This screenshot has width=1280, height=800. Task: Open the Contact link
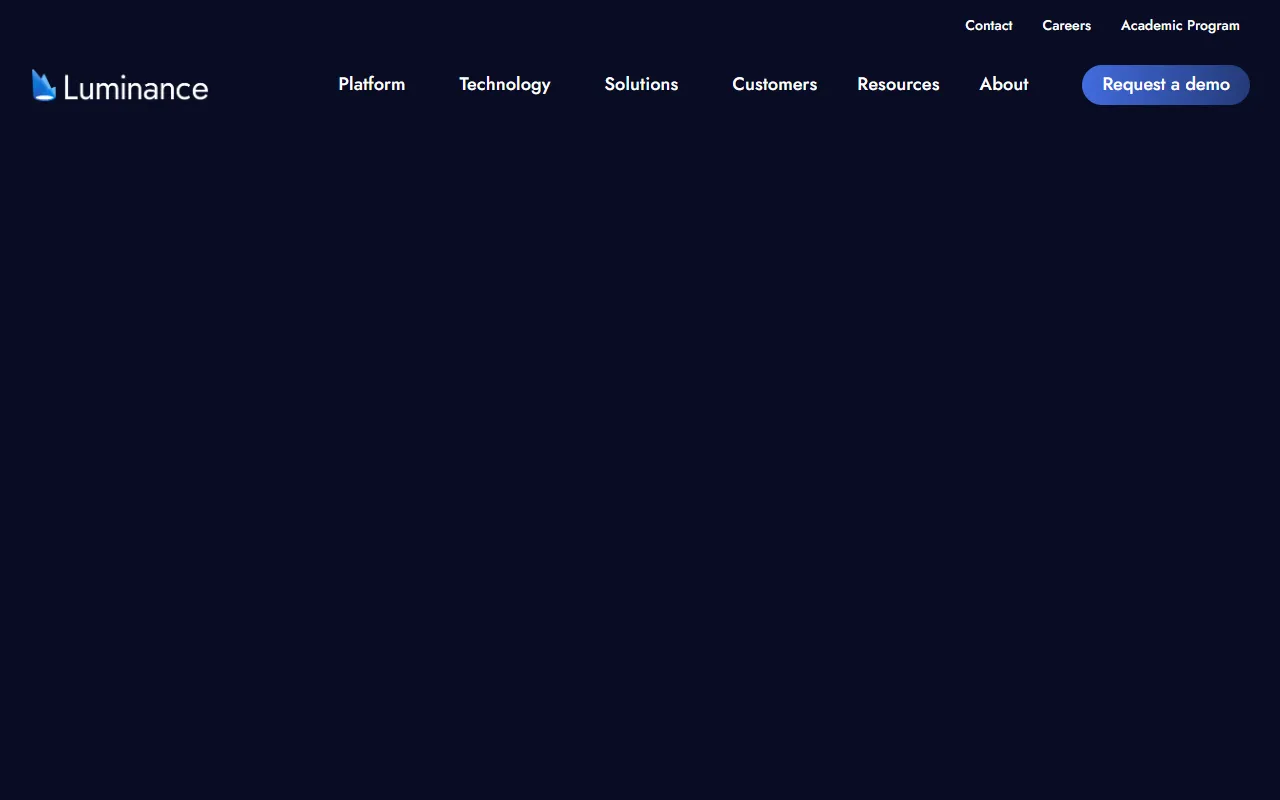point(988,25)
